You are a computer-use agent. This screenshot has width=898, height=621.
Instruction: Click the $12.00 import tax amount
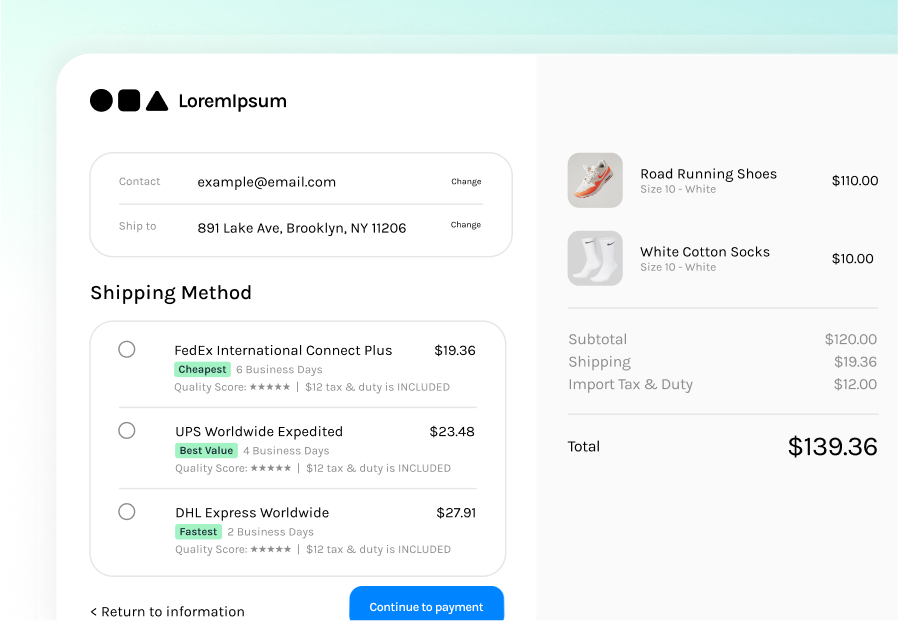[x=855, y=384]
